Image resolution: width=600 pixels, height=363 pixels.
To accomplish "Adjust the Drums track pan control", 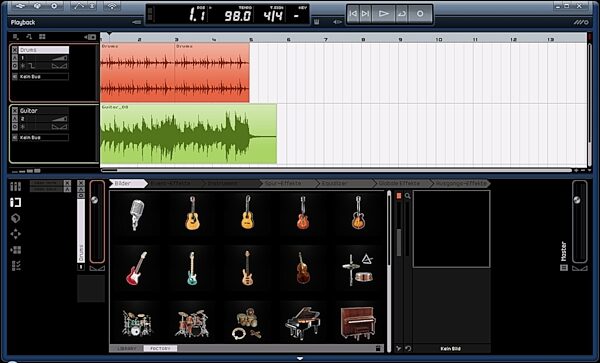I will pos(59,66).
